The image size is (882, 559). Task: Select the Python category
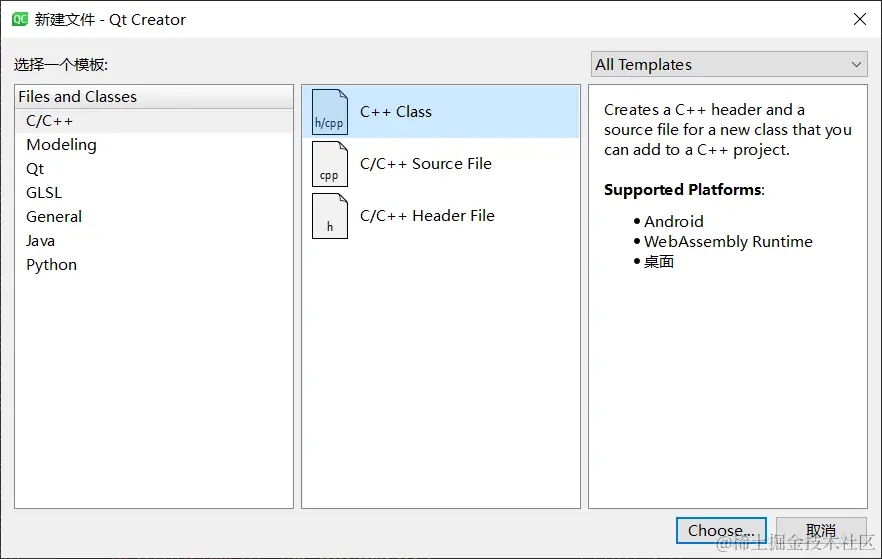[51, 265]
